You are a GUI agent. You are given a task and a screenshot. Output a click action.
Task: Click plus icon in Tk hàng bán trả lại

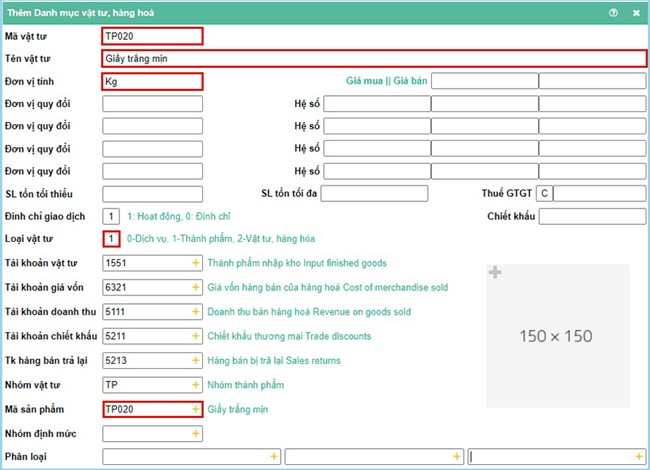pos(196,360)
